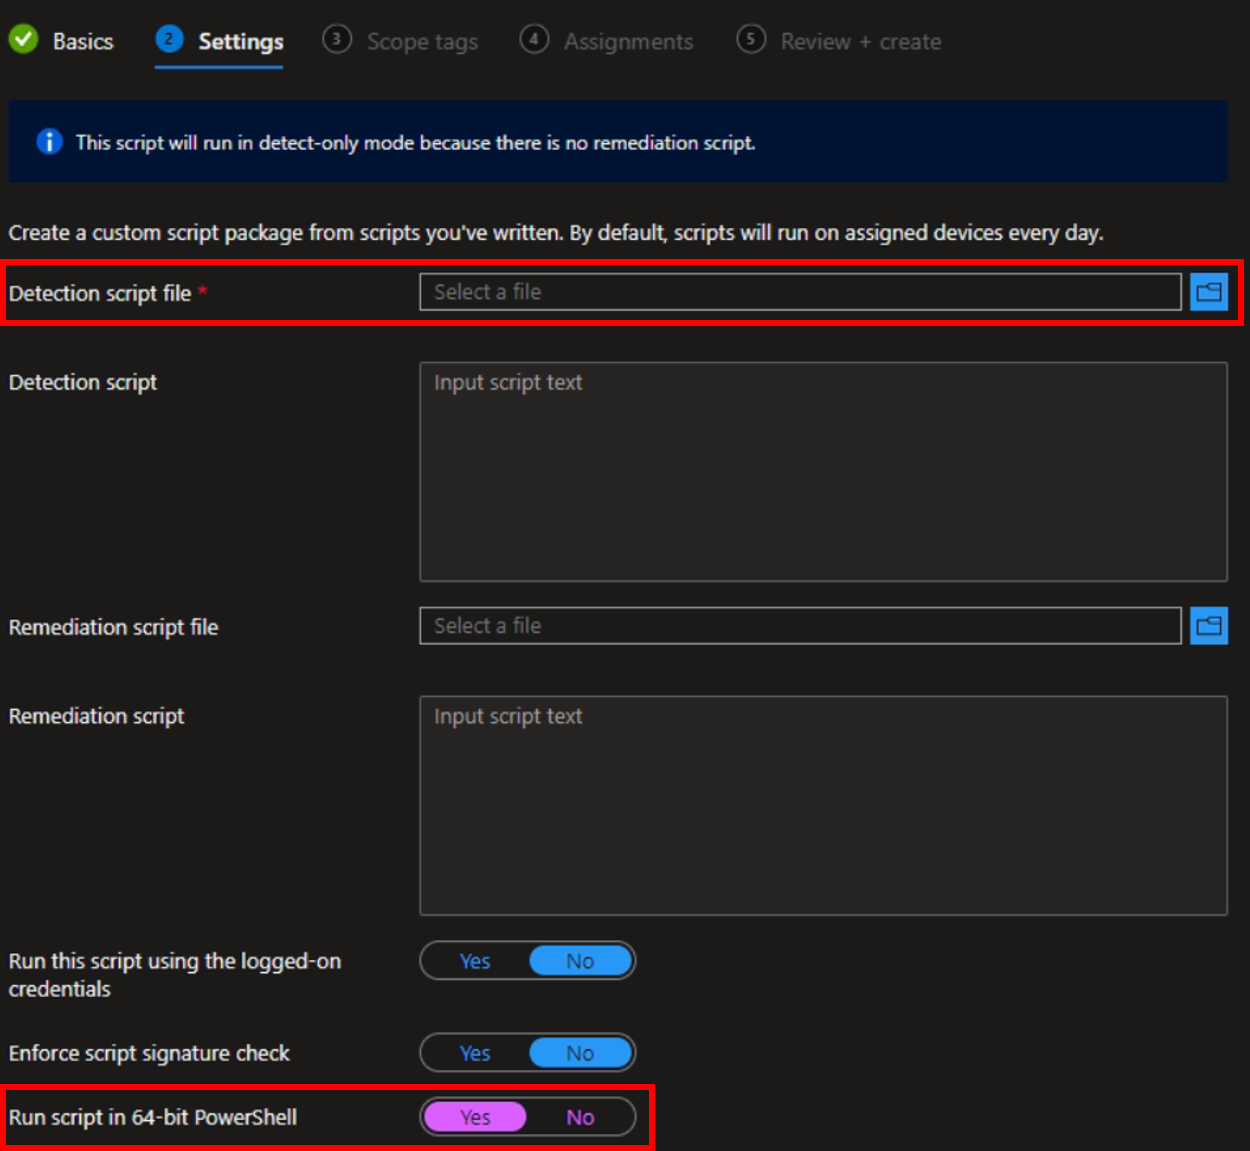Enable running script with logged-on credentials
This screenshot has height=1151, width=1250.
(x=475, y=961)
